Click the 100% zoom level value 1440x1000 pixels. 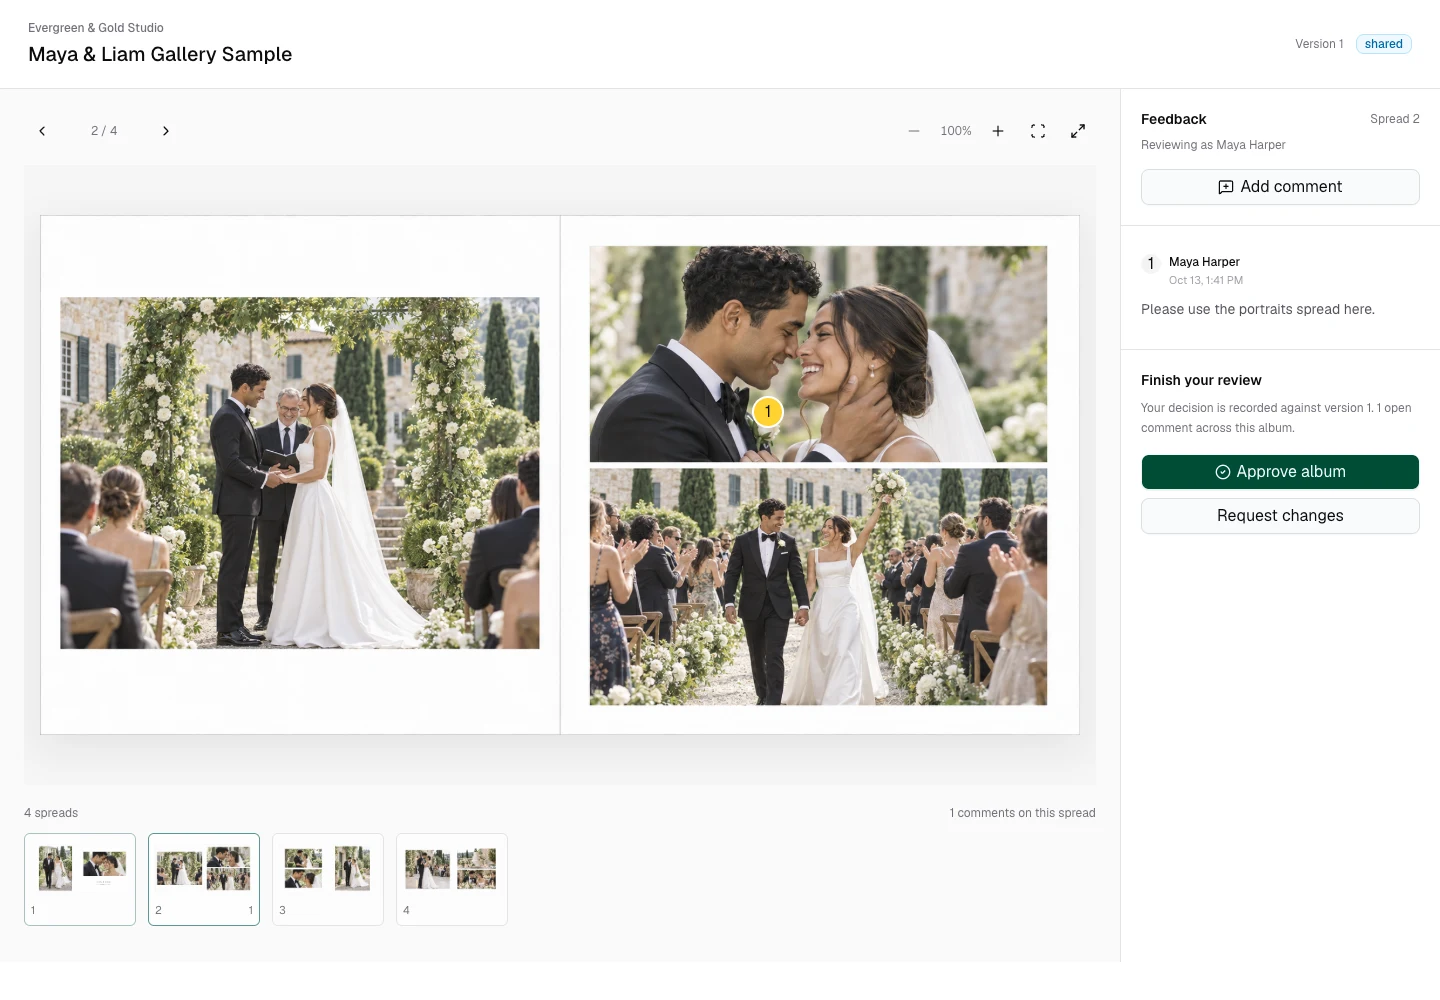tap(956, 131)
